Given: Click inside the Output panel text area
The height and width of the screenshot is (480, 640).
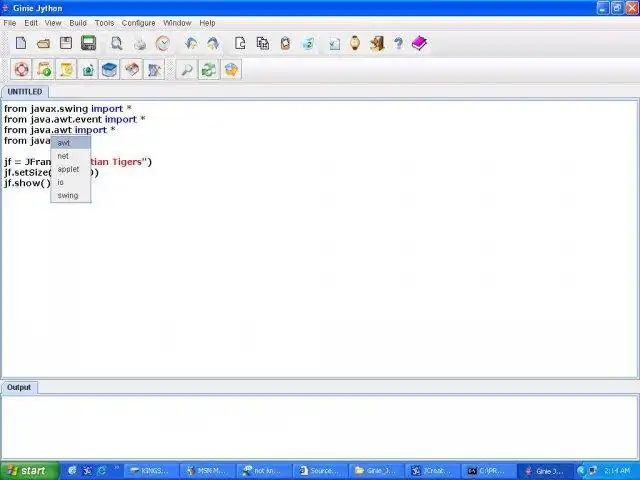Looking at the screenshot, I should 320,427.
